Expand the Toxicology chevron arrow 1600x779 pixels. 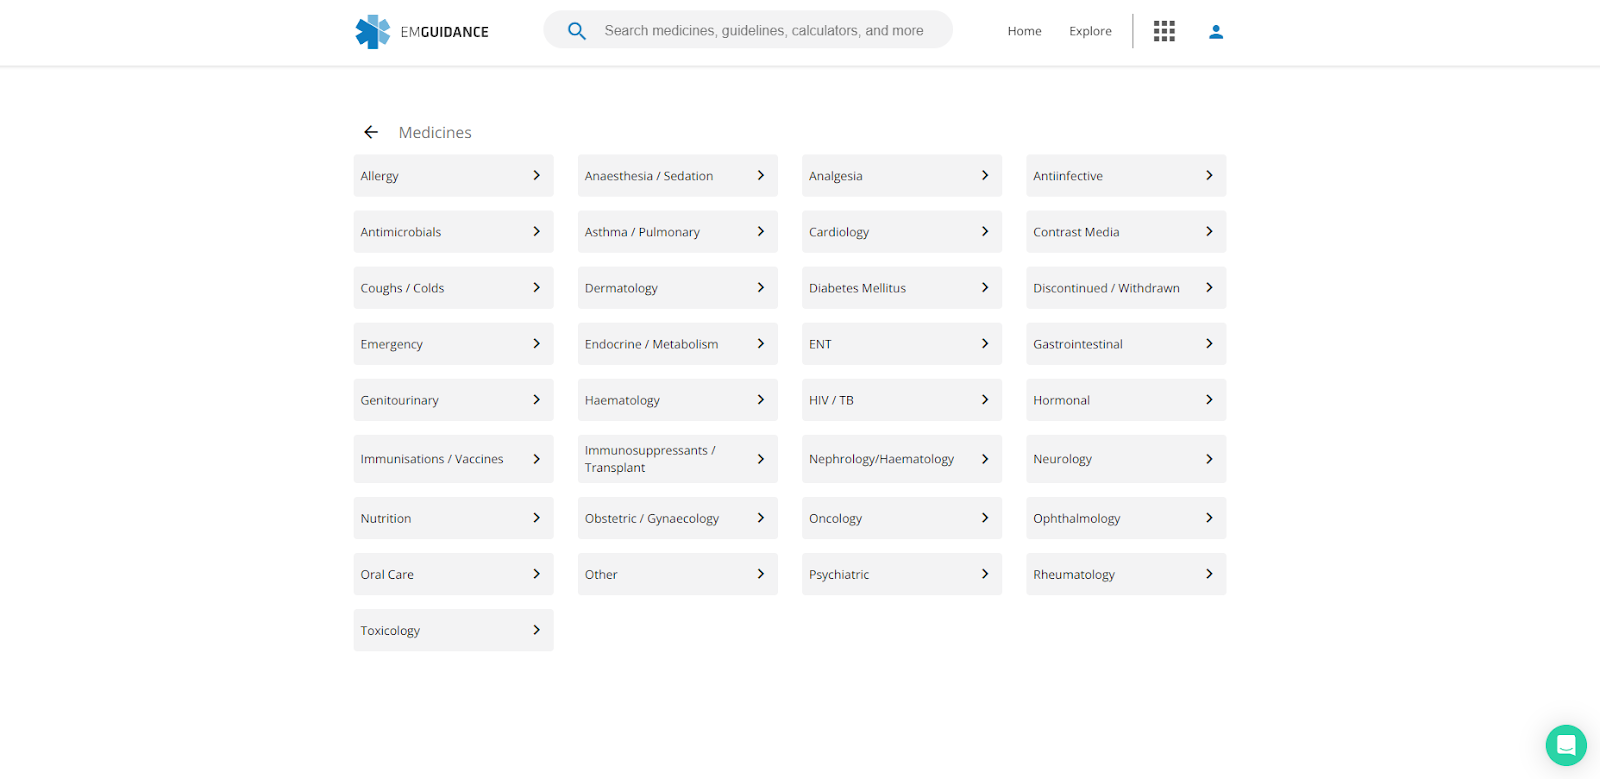click(x=537, y=630)
